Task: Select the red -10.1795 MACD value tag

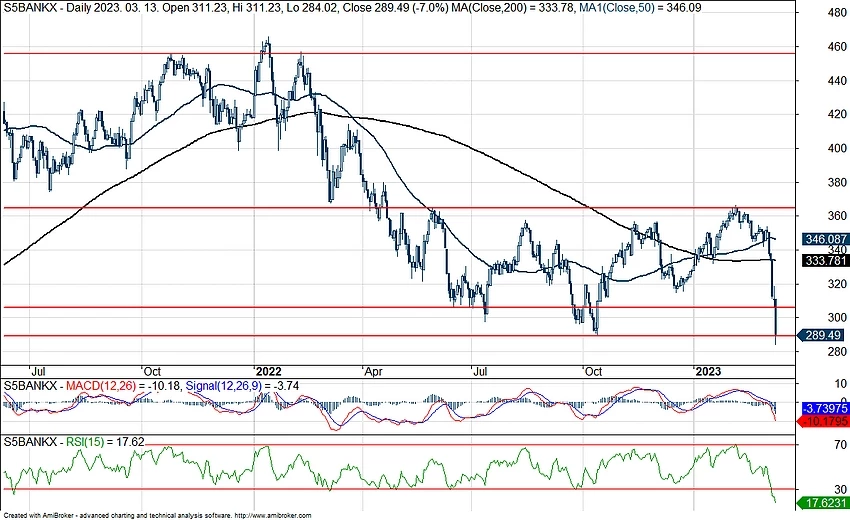Action: click(x=825, y=421)
